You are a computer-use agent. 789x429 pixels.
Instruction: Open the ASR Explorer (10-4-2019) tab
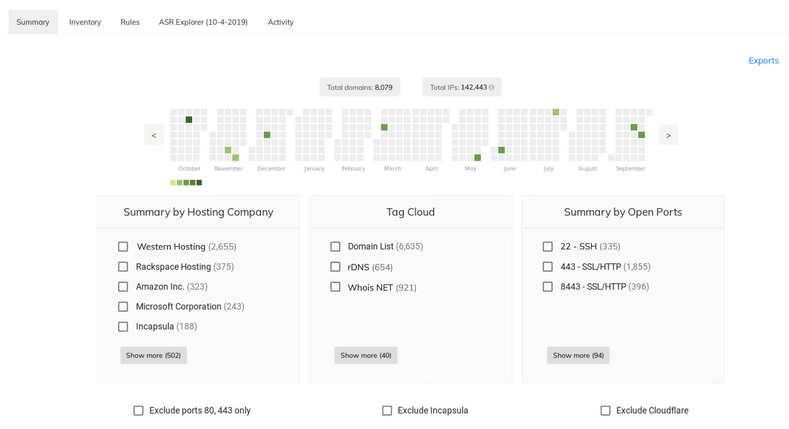coord(203,22)
